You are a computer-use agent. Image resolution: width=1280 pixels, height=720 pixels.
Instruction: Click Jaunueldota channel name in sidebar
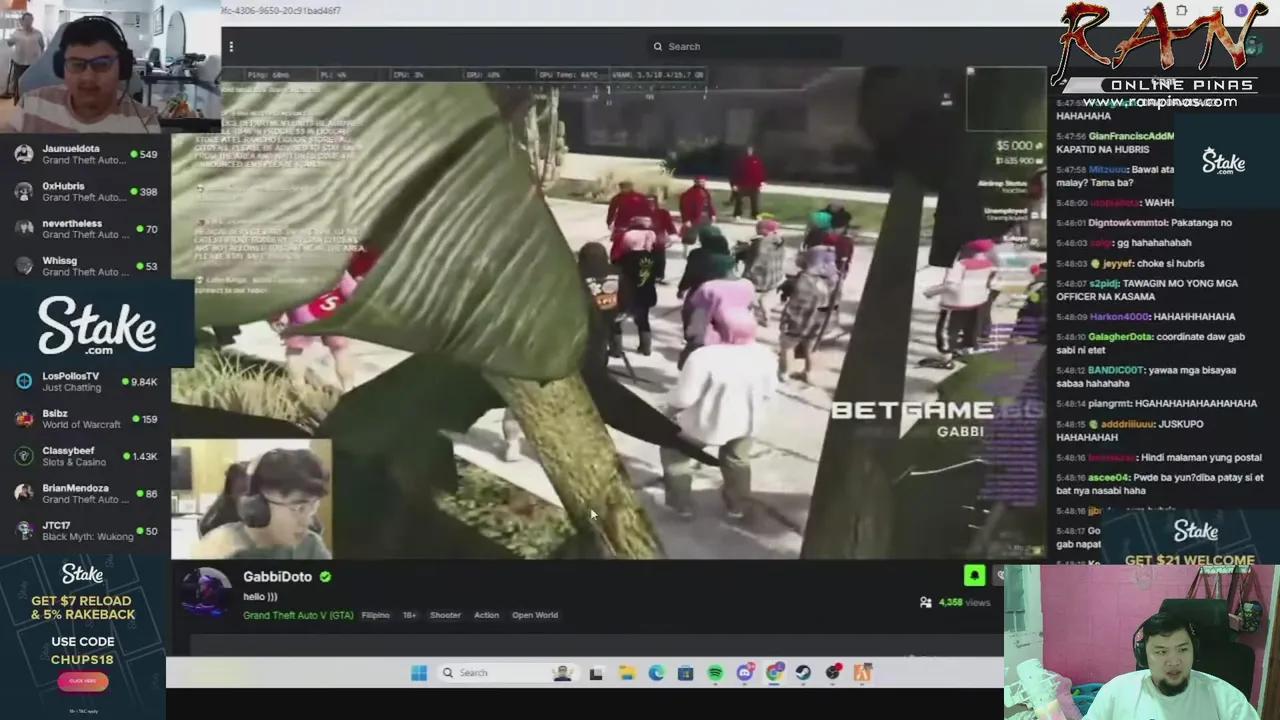tap(70, 149)
